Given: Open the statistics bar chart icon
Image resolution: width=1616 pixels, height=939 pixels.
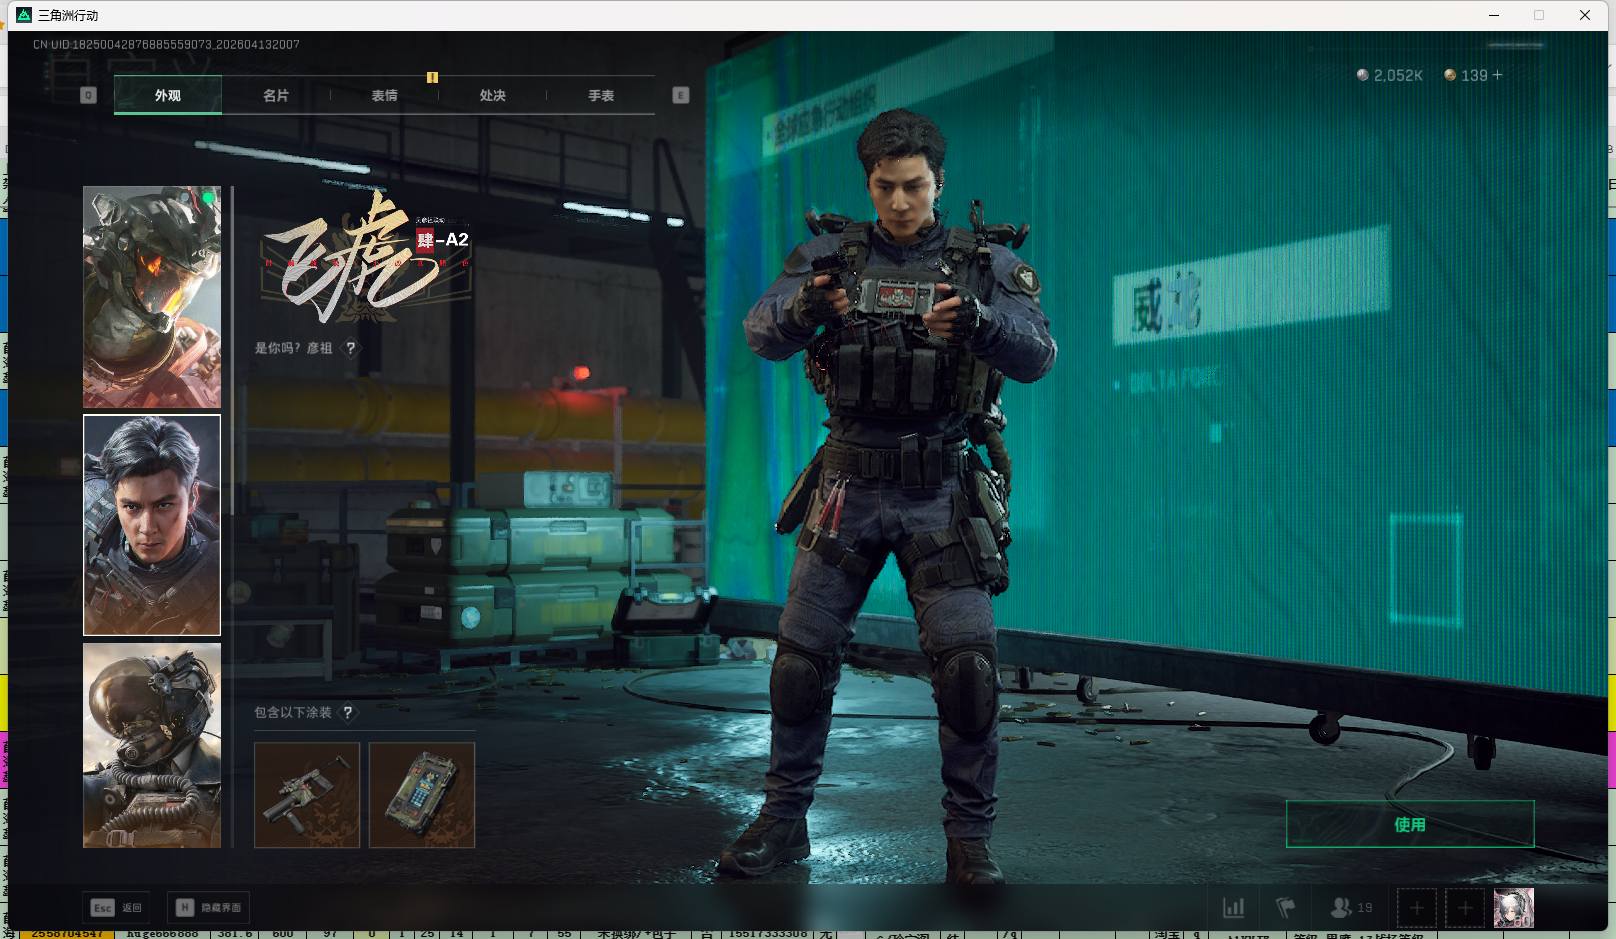Looking at the screenshot, I should 1234,908.
